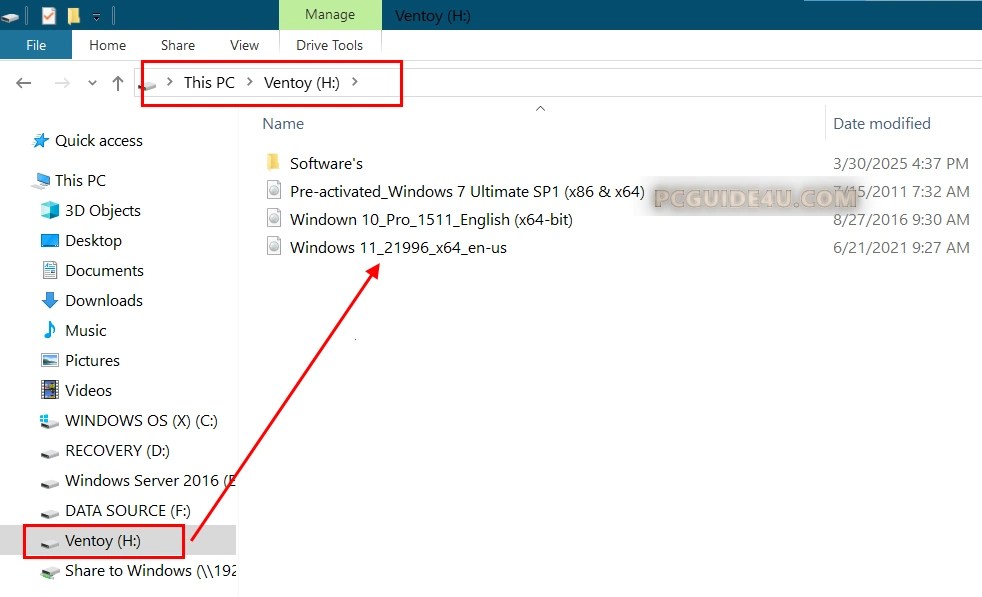Click This PC in the address breadcrumb
Screen dimensions: 982x597
click(x=209, y=83)
